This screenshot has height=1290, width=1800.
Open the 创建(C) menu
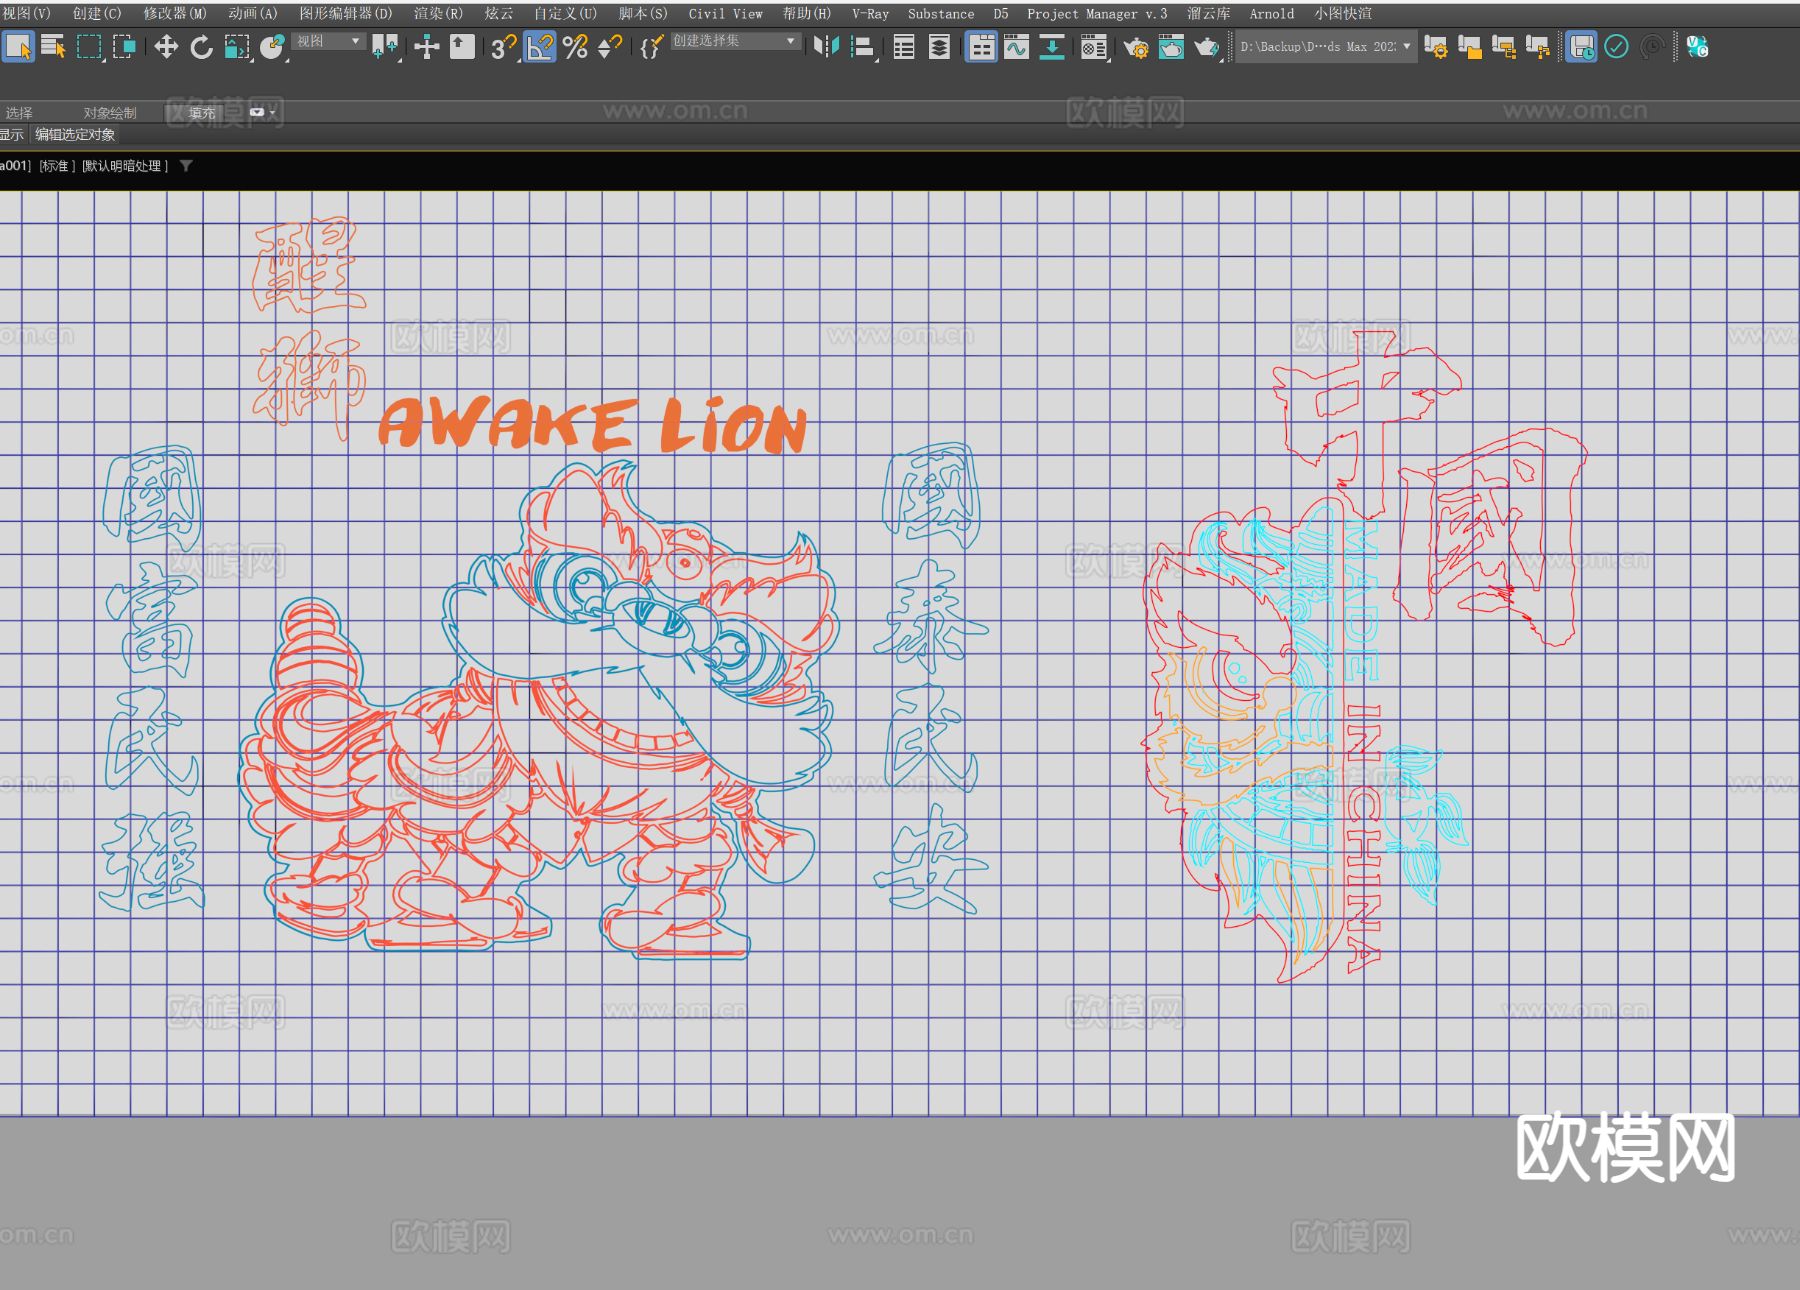click(x=97, y=13)
